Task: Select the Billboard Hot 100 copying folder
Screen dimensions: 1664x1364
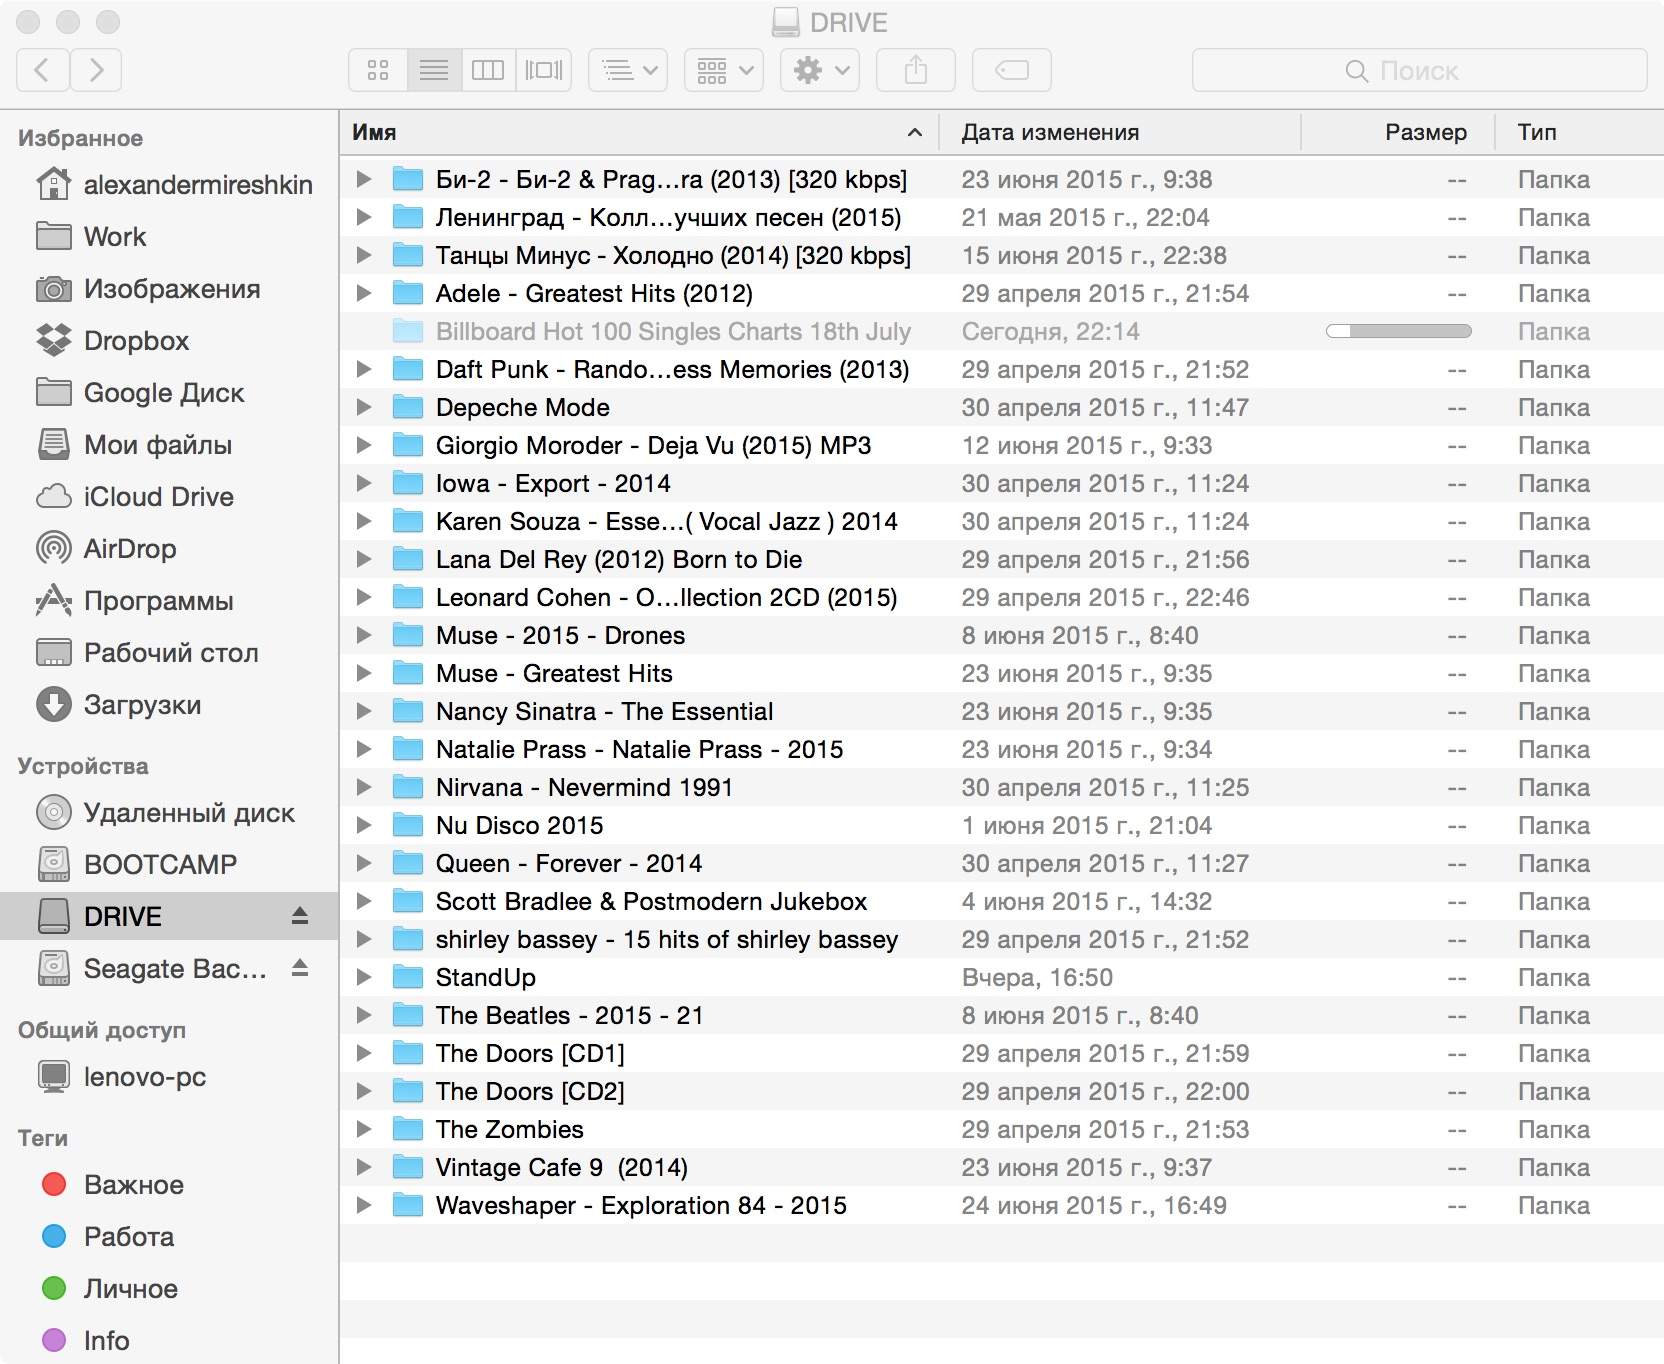Action: point(1002,331)
